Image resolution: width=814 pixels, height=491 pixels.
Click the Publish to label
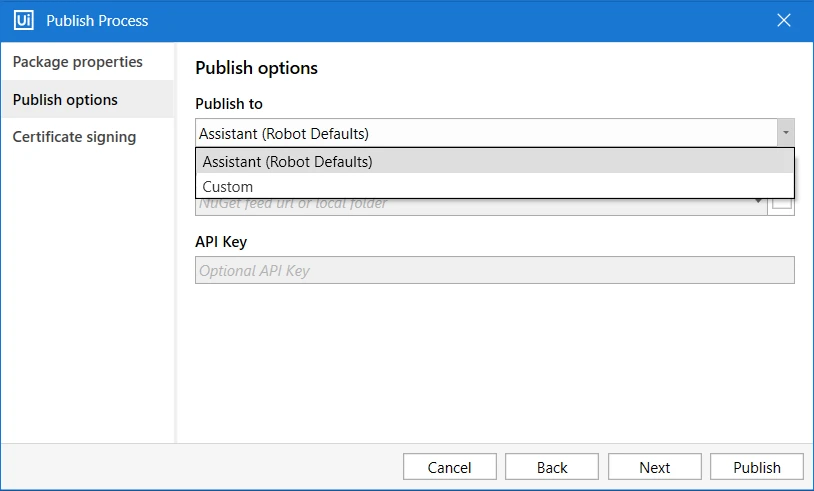(x=229, y=104)
